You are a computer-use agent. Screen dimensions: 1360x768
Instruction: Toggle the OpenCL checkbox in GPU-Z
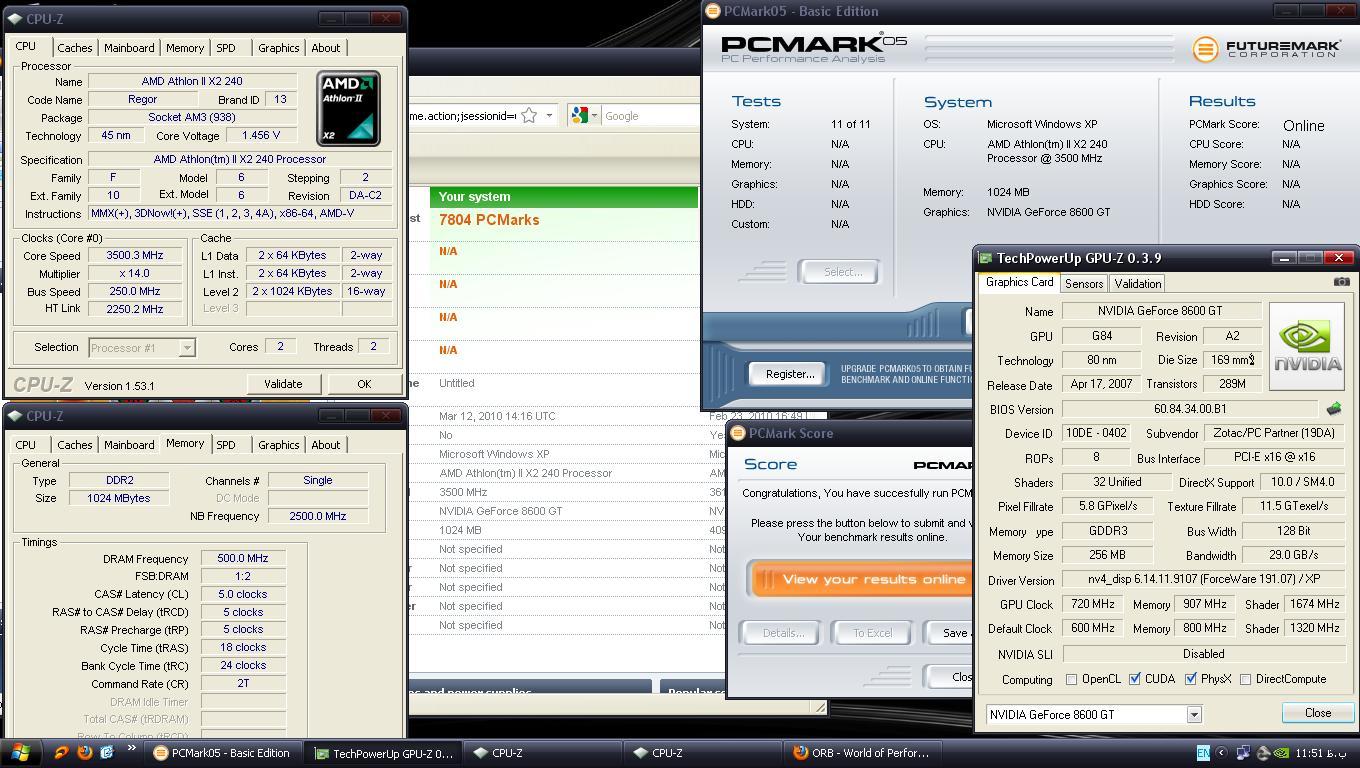(1071, 679)
